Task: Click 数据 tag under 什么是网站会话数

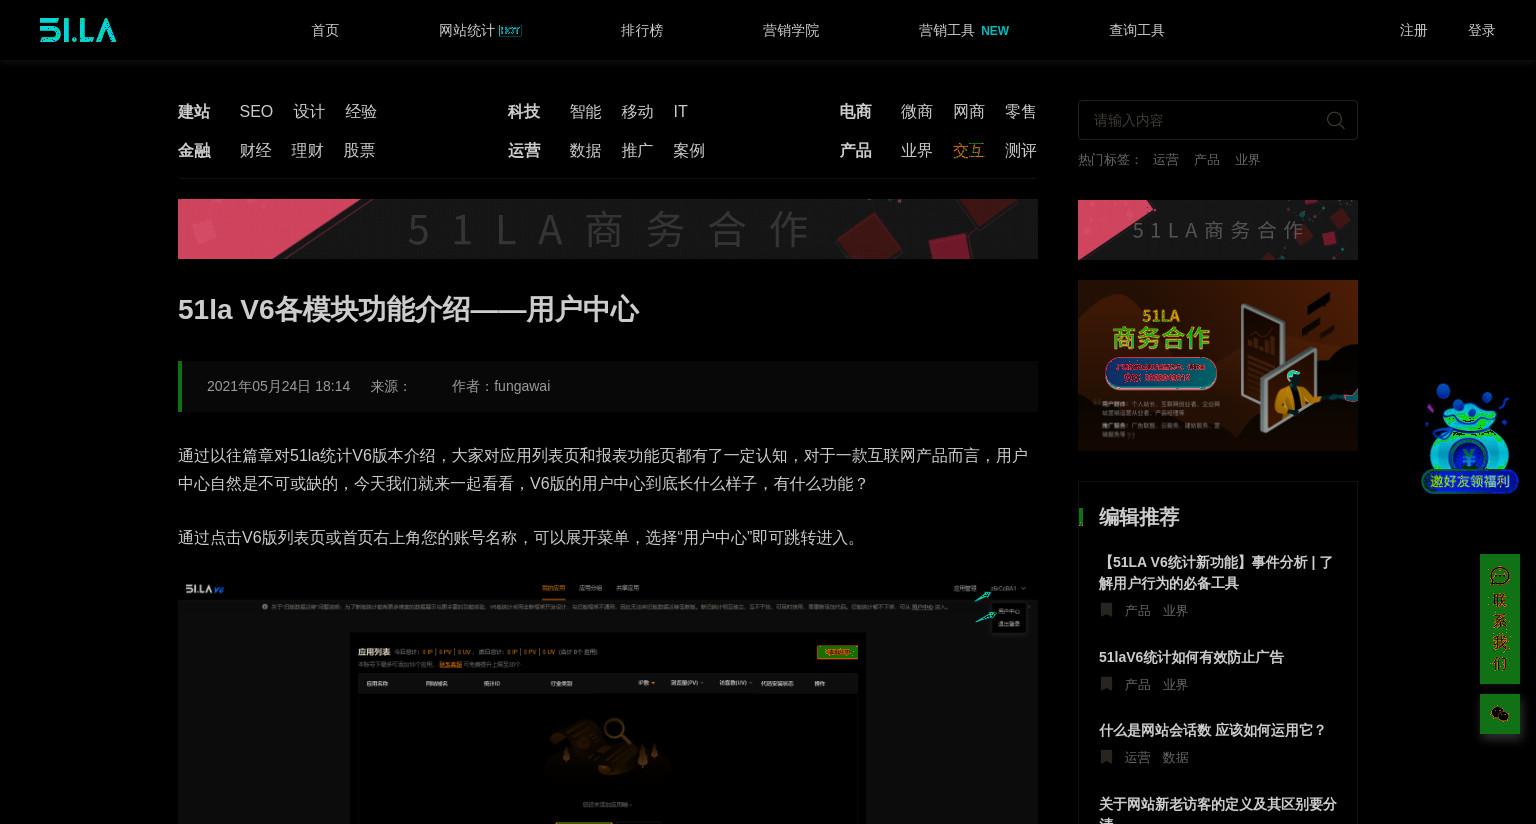Action: pos(1175,757)
